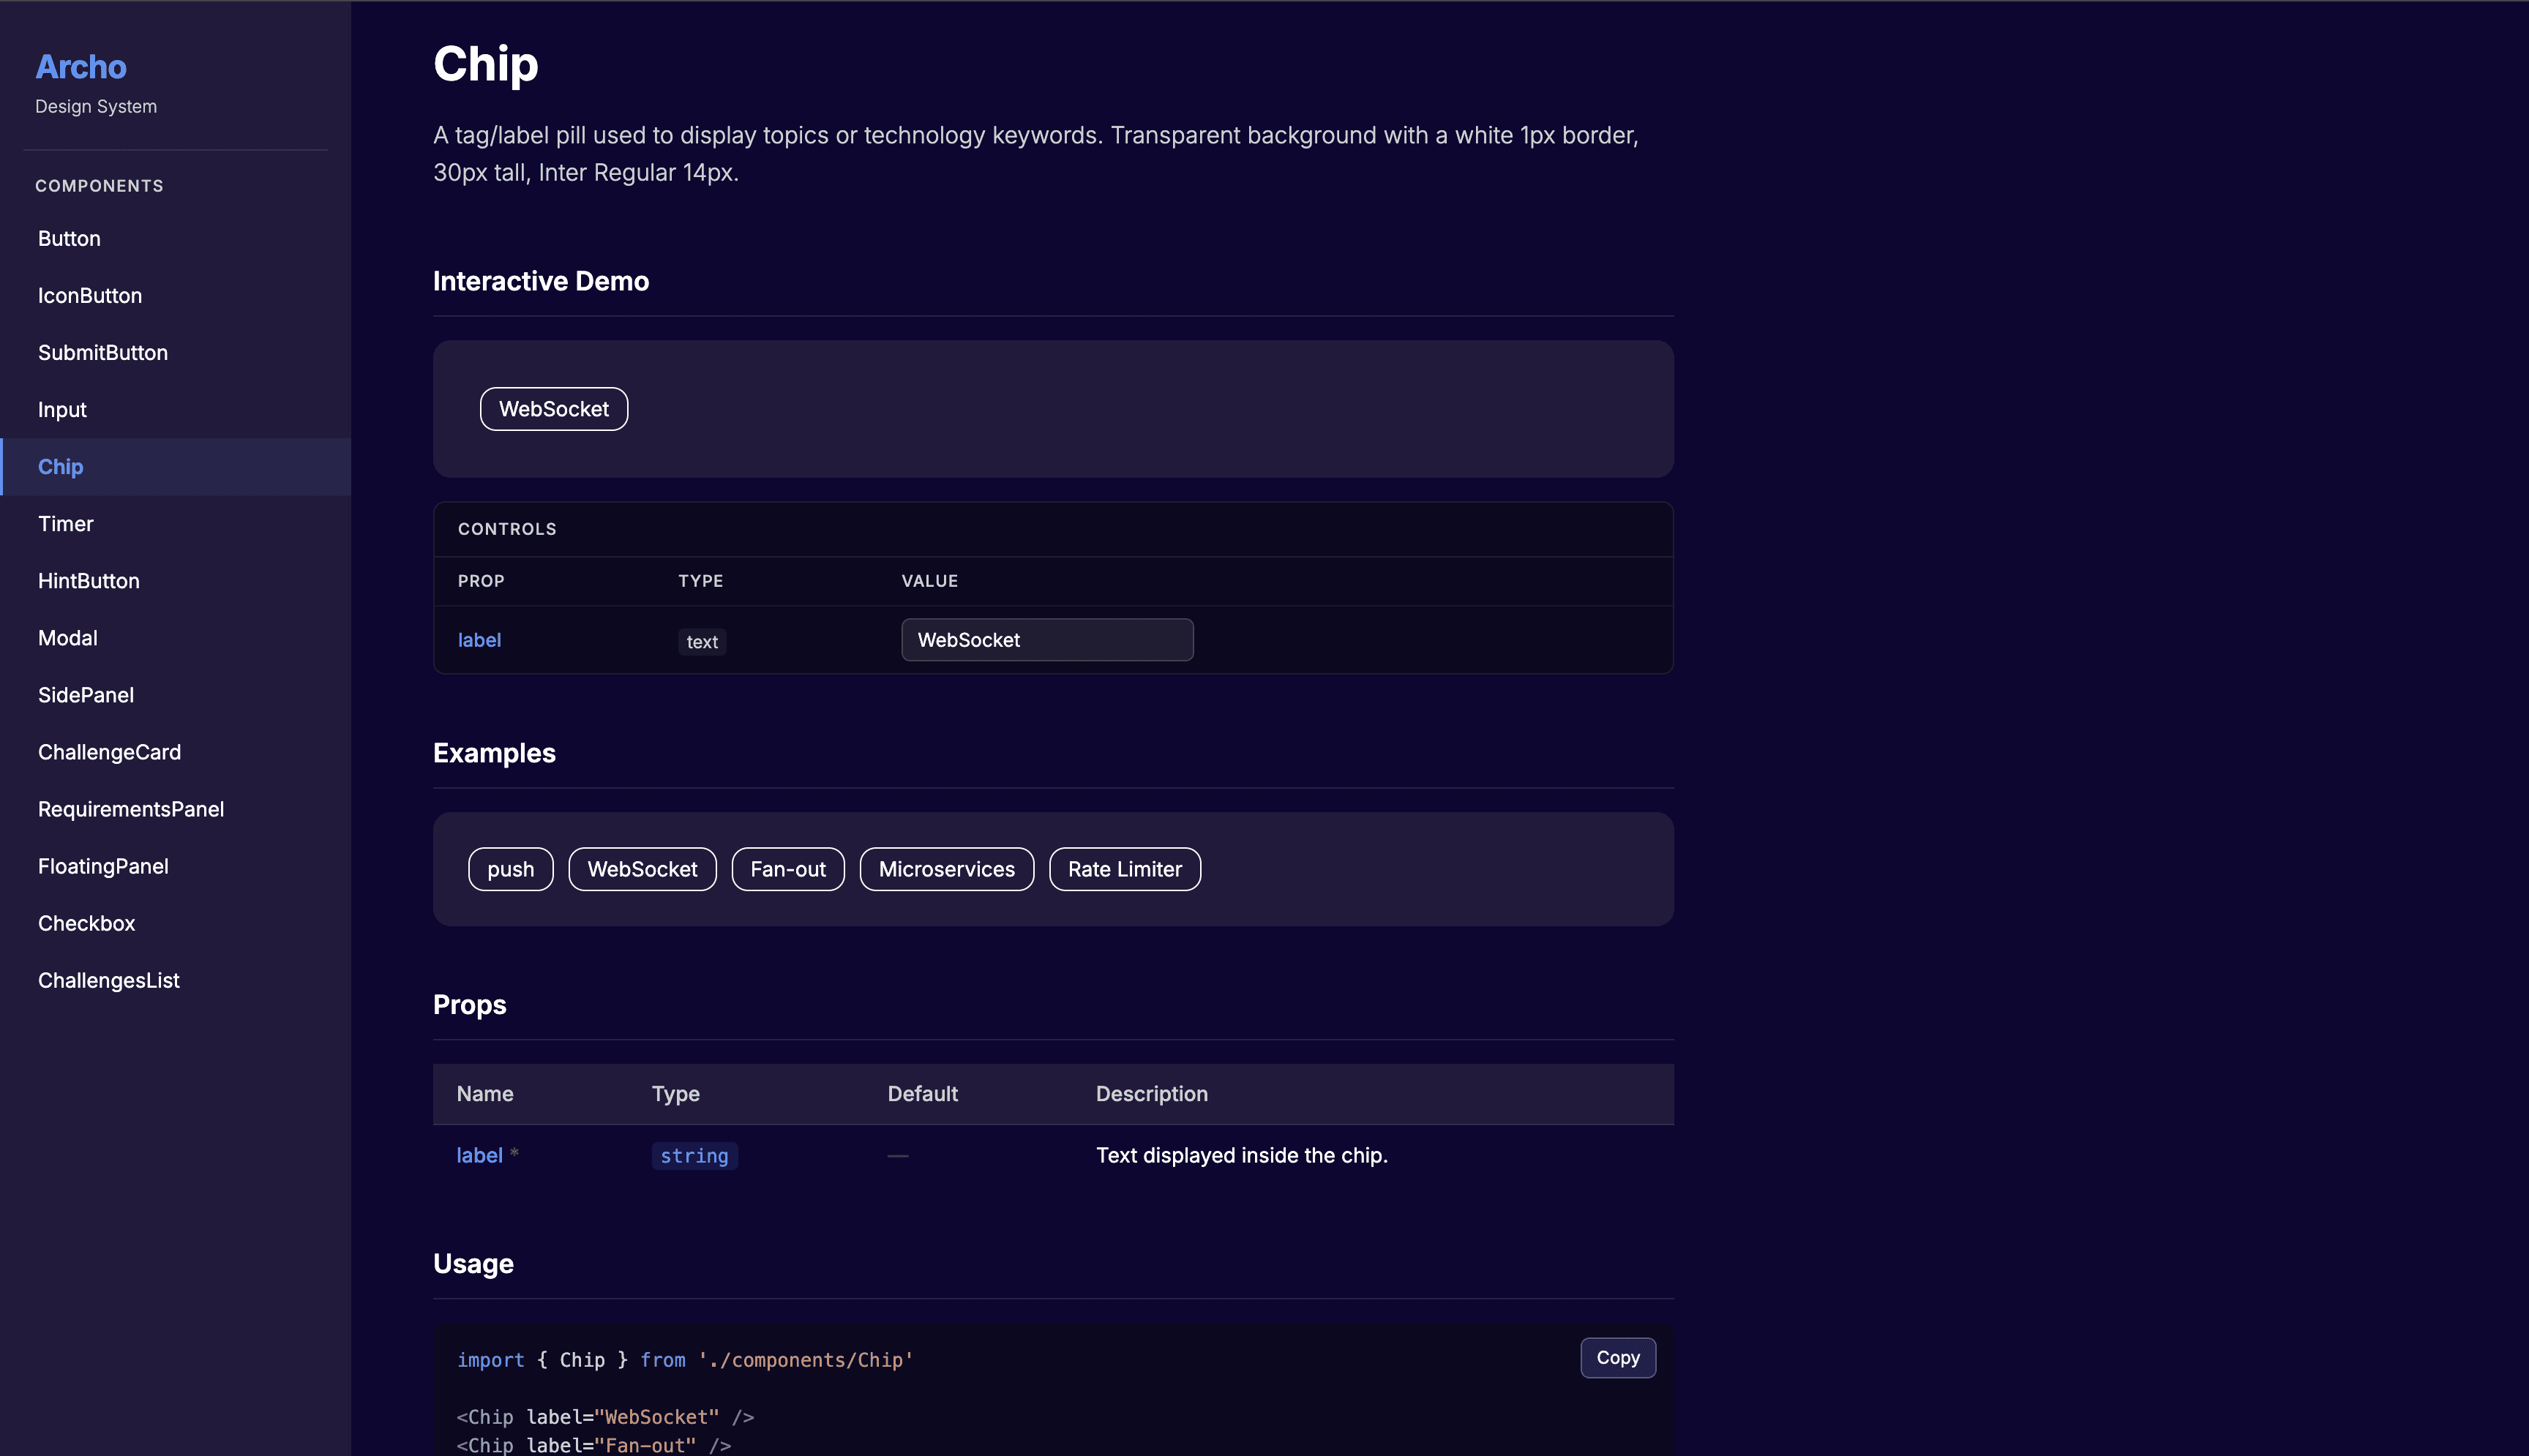Select Input in the sidebar
Viewport: 2529px width, 1456px height.
point(62,410)
